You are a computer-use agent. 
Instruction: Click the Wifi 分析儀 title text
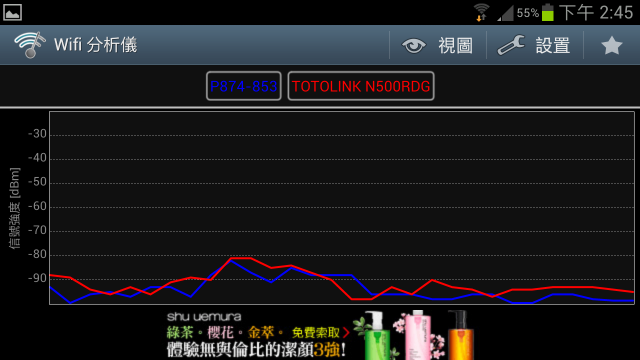click(96, 45)
